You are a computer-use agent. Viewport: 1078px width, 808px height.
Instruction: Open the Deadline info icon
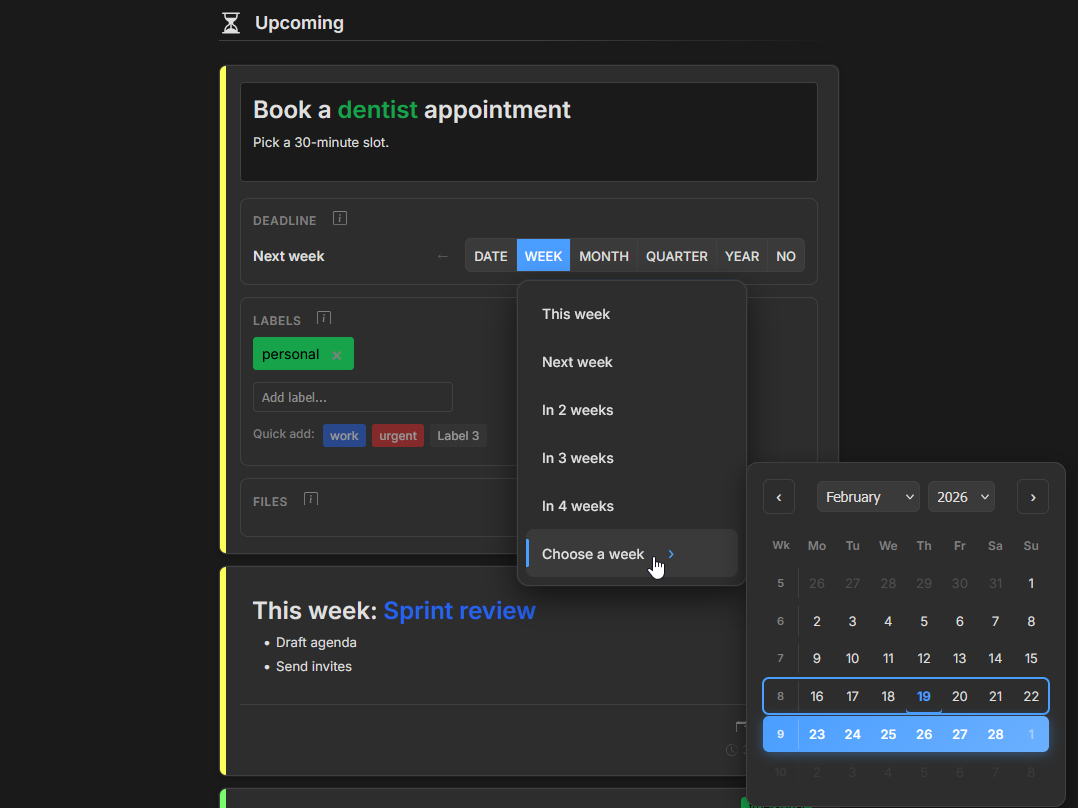(x=340, y=219)
